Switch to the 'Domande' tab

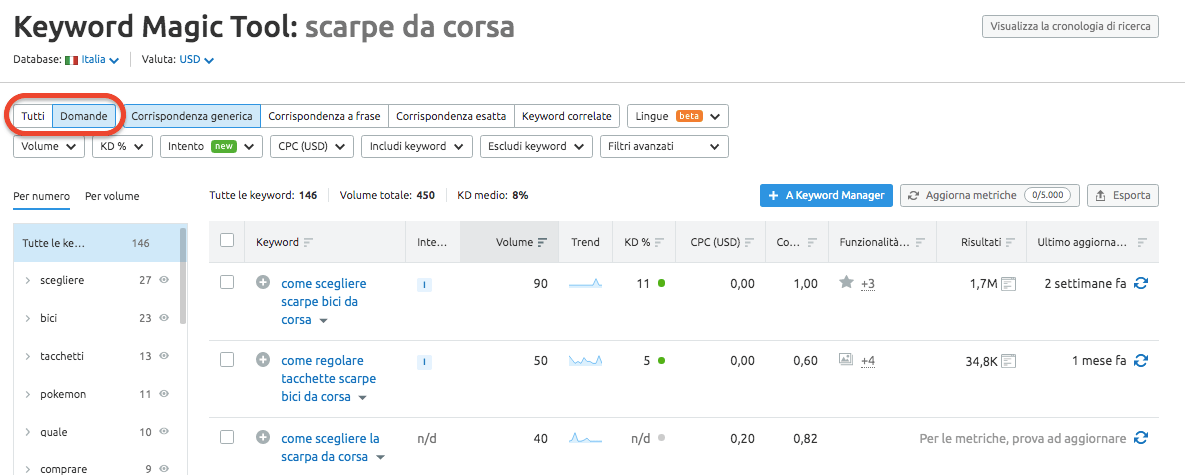click(84, 116)
